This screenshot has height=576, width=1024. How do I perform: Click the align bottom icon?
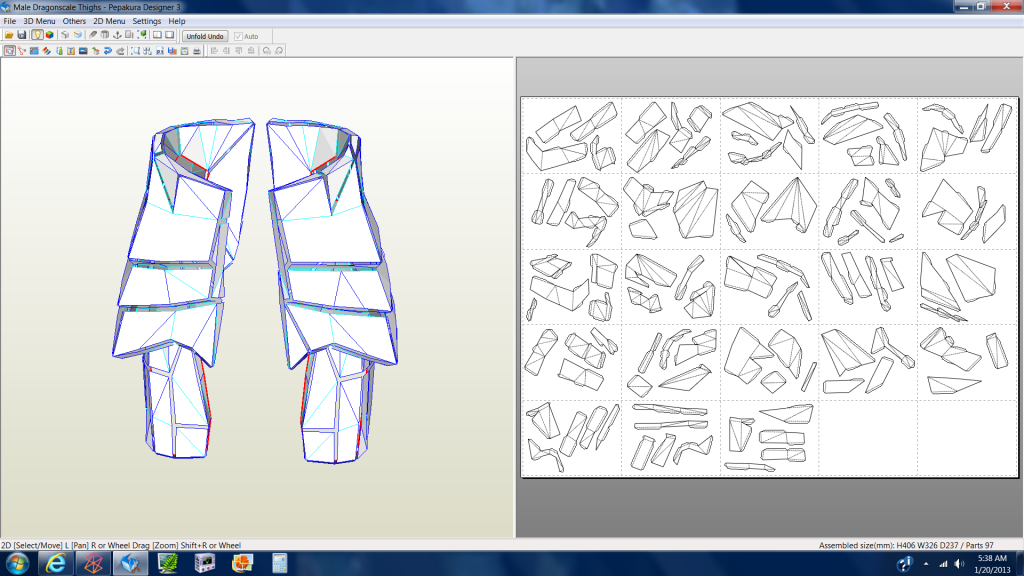251,51
